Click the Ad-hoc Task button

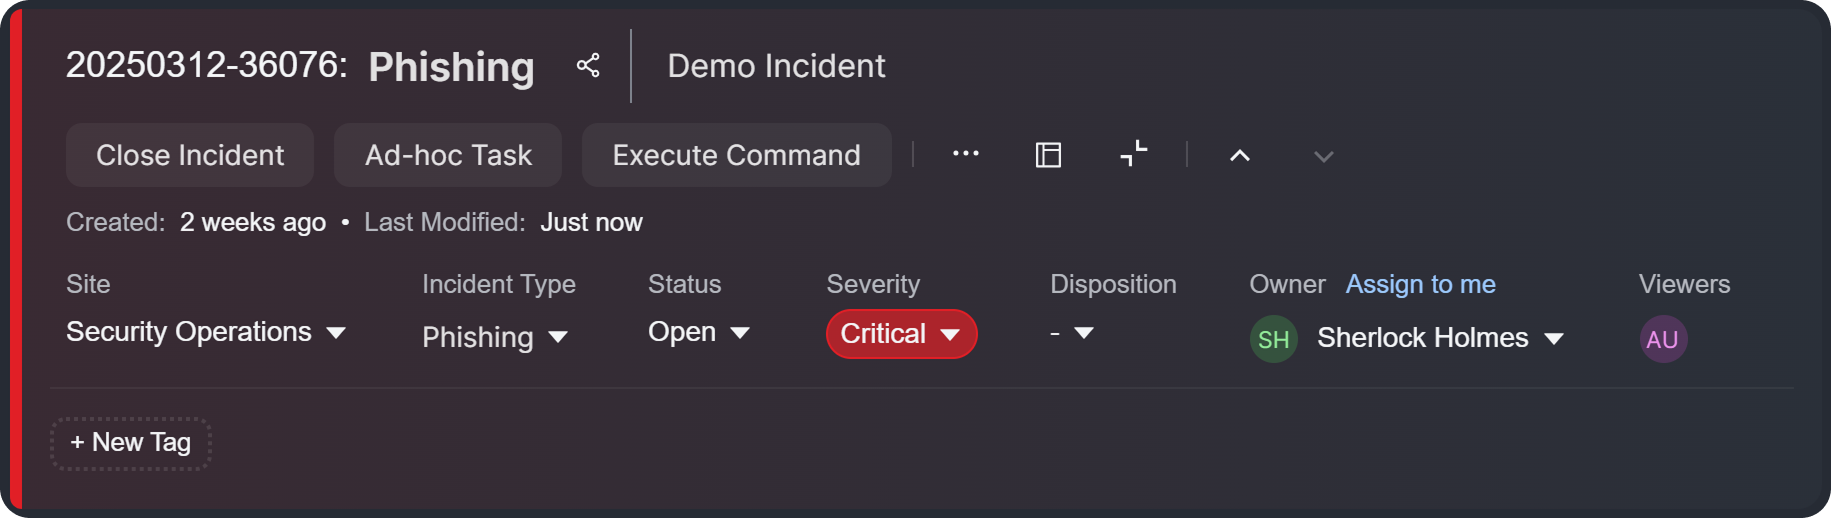click(x=448, y=155)
